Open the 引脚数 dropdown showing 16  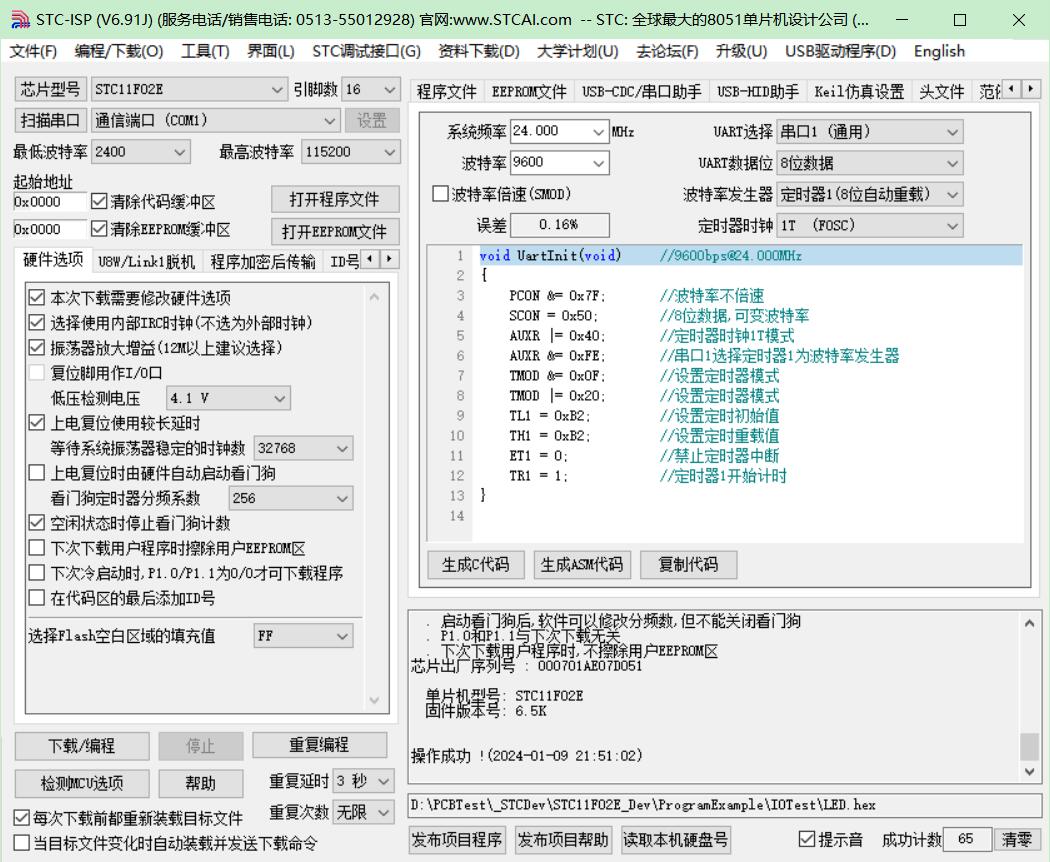(371, 89)
